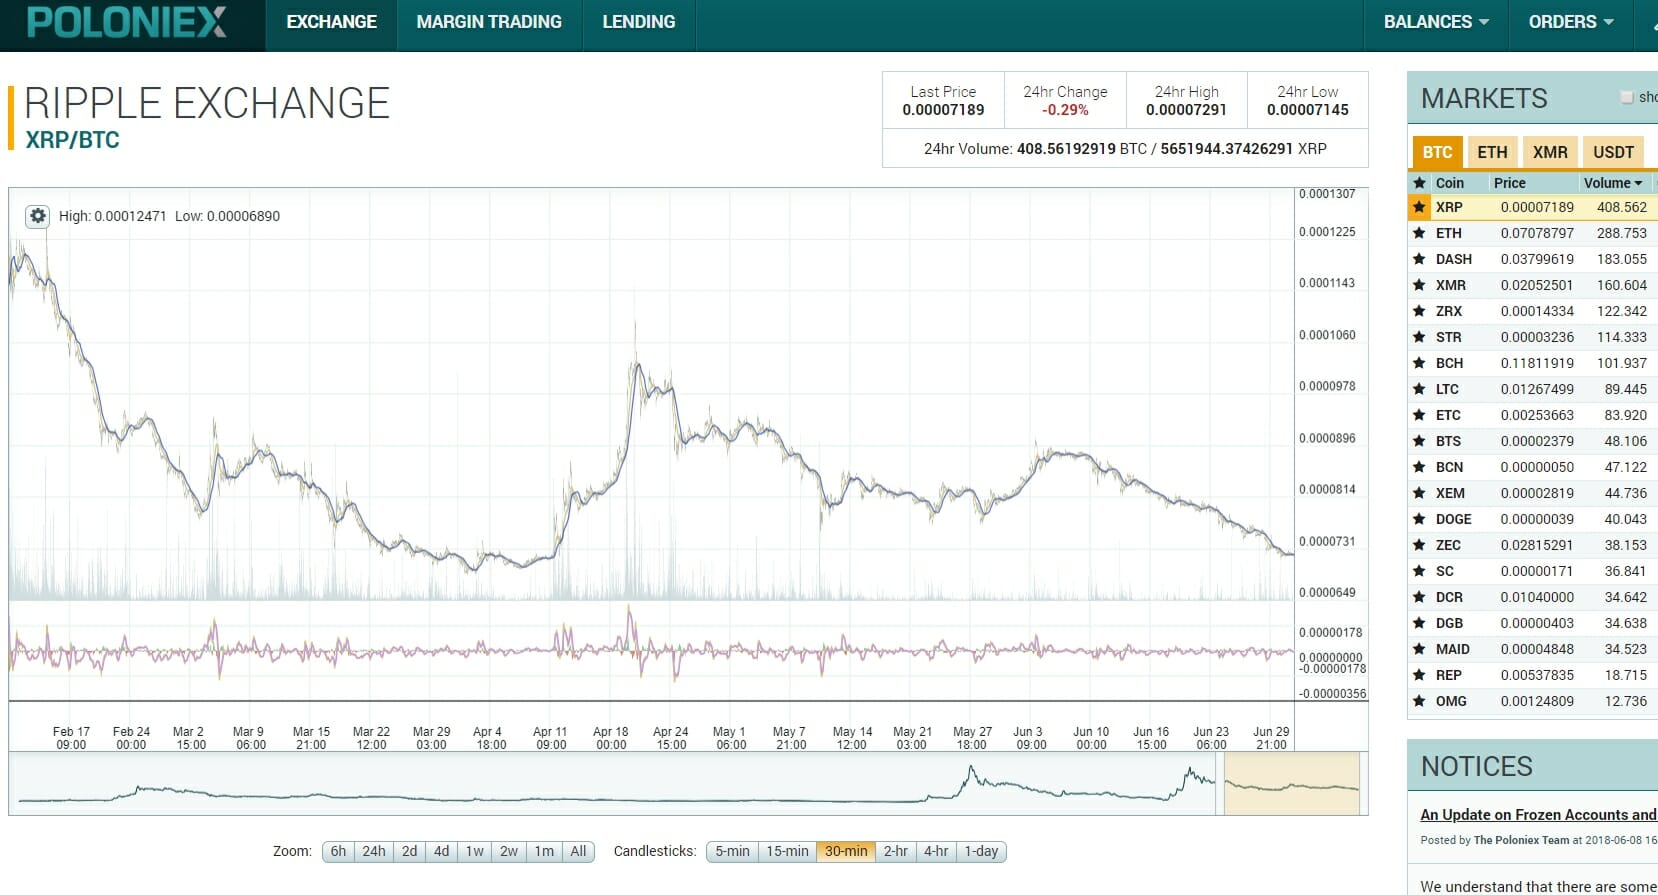Open the Balances dropdown menu

click(1436, 22)
